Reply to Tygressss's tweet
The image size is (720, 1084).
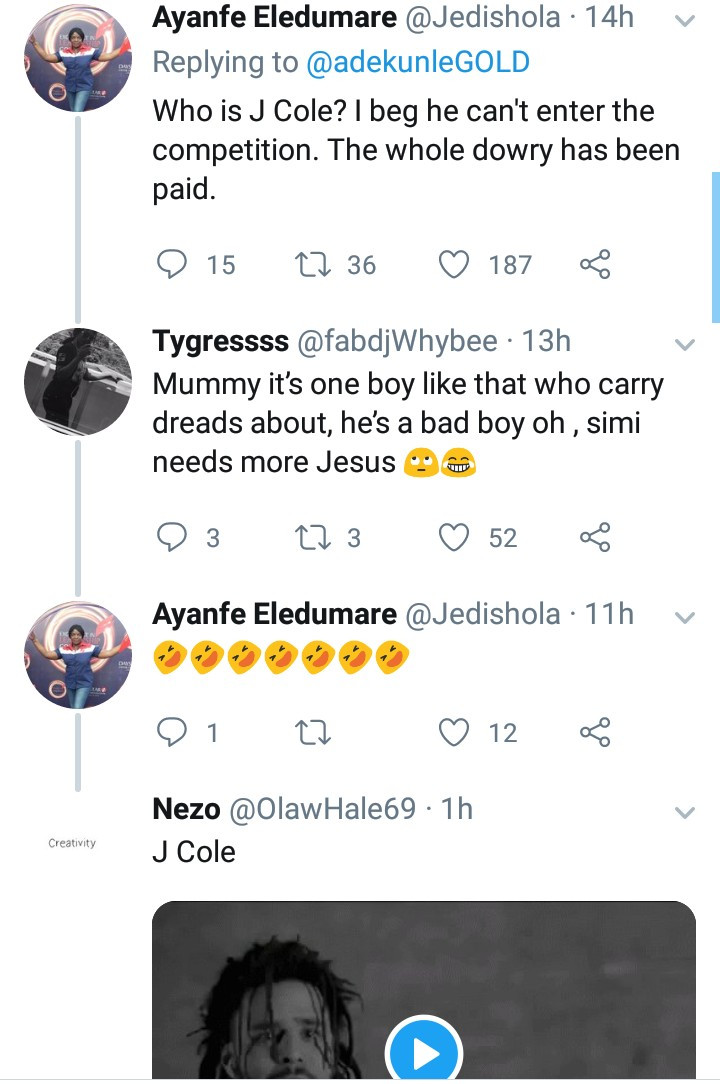174,538
